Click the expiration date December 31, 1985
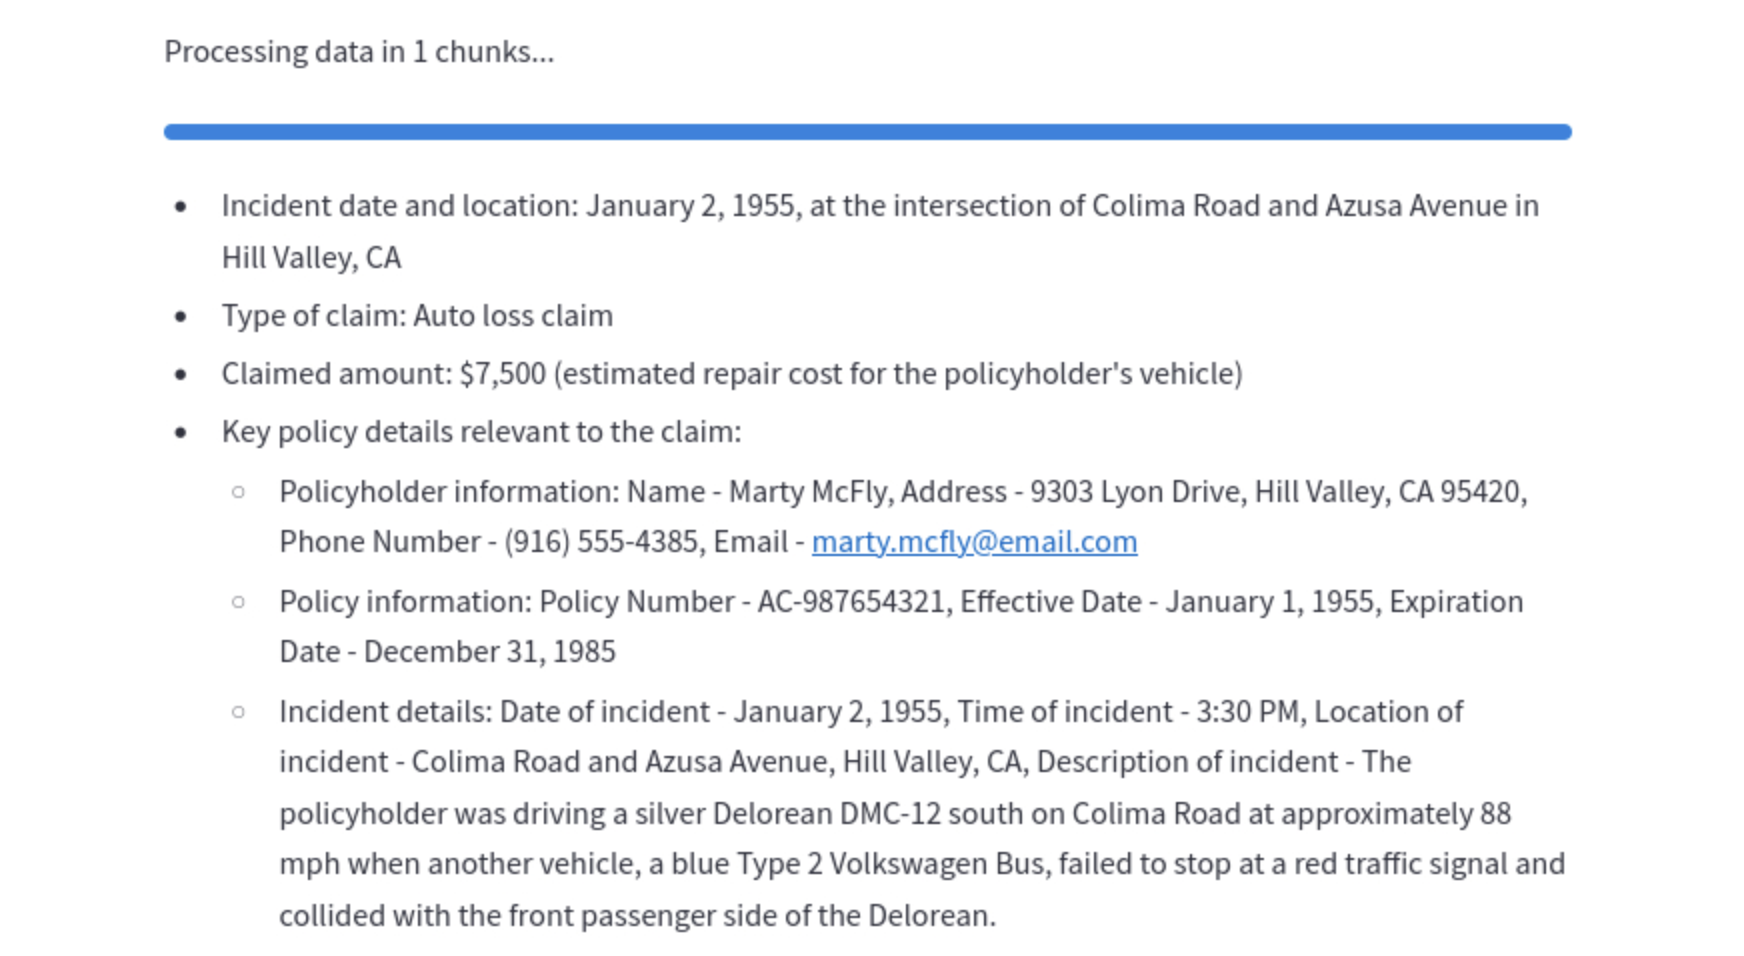The height and width of the screenshot is (956, 1744). click(x=489, y=652)
